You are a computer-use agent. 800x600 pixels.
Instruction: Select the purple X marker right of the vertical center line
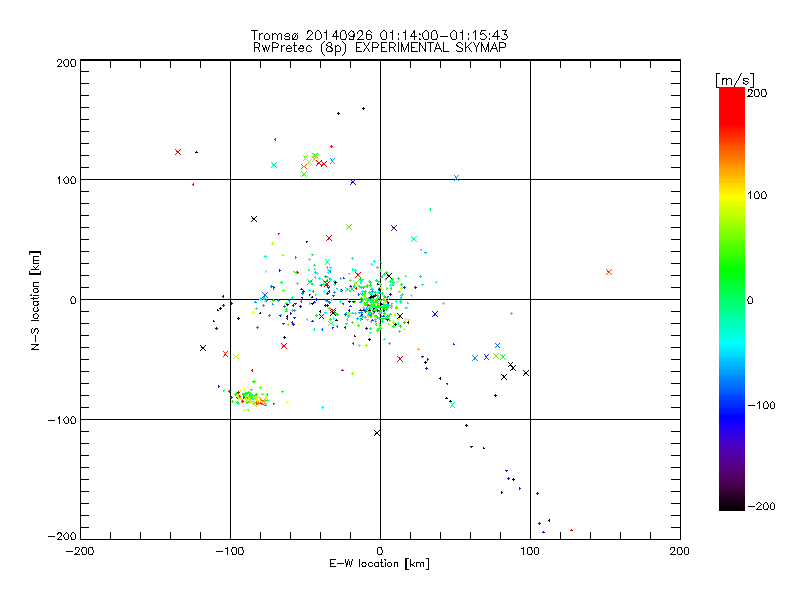click(394, 228)
